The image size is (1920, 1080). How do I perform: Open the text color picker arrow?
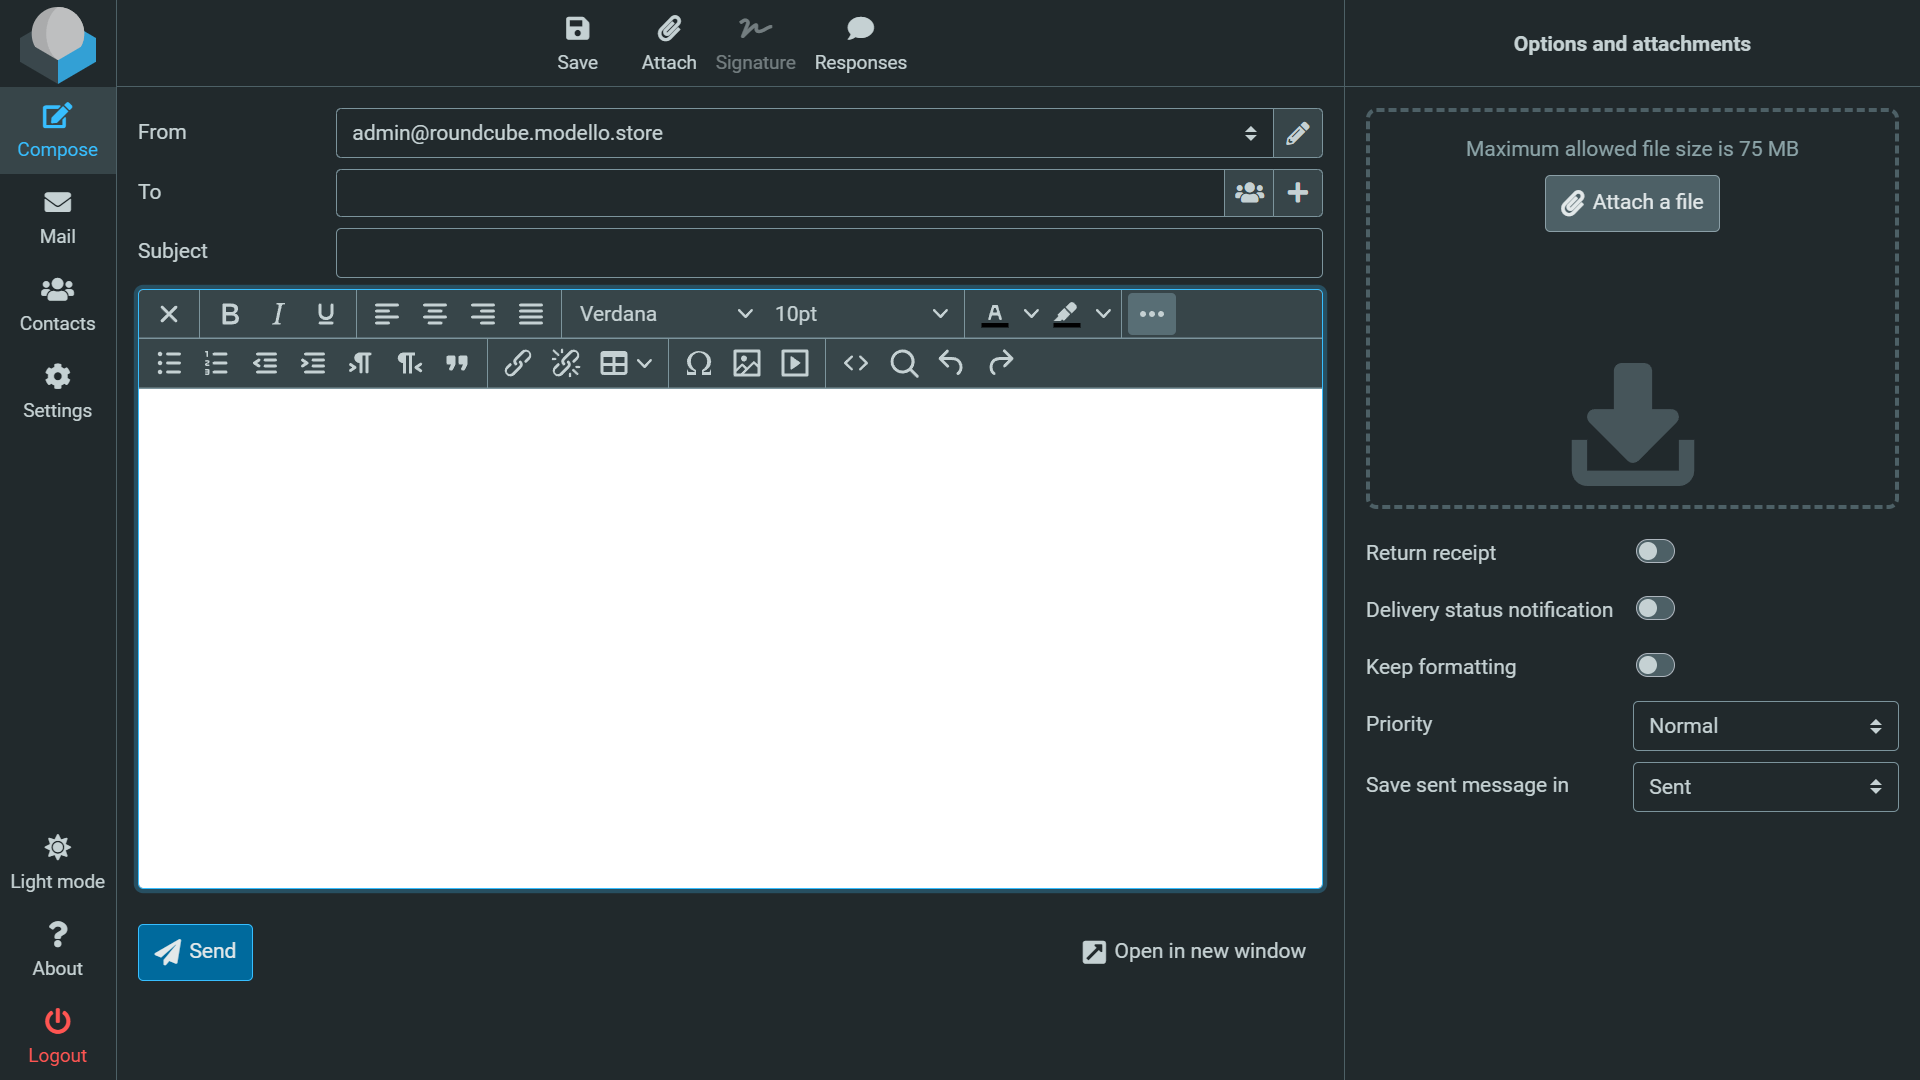1031,314
